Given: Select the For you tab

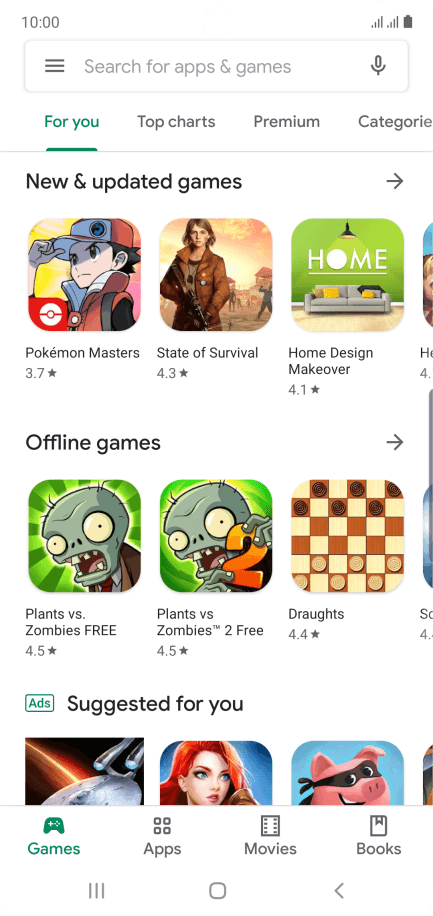Looking at the screenshot, I should point(72,122).
